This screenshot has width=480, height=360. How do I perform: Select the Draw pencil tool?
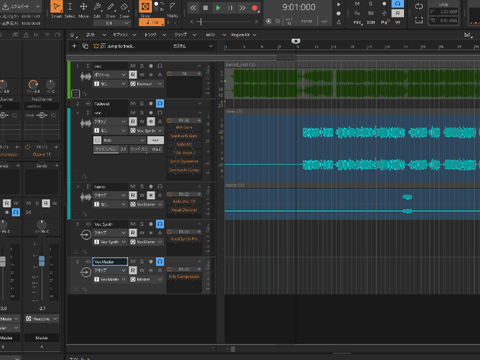(x=111, y=7)
